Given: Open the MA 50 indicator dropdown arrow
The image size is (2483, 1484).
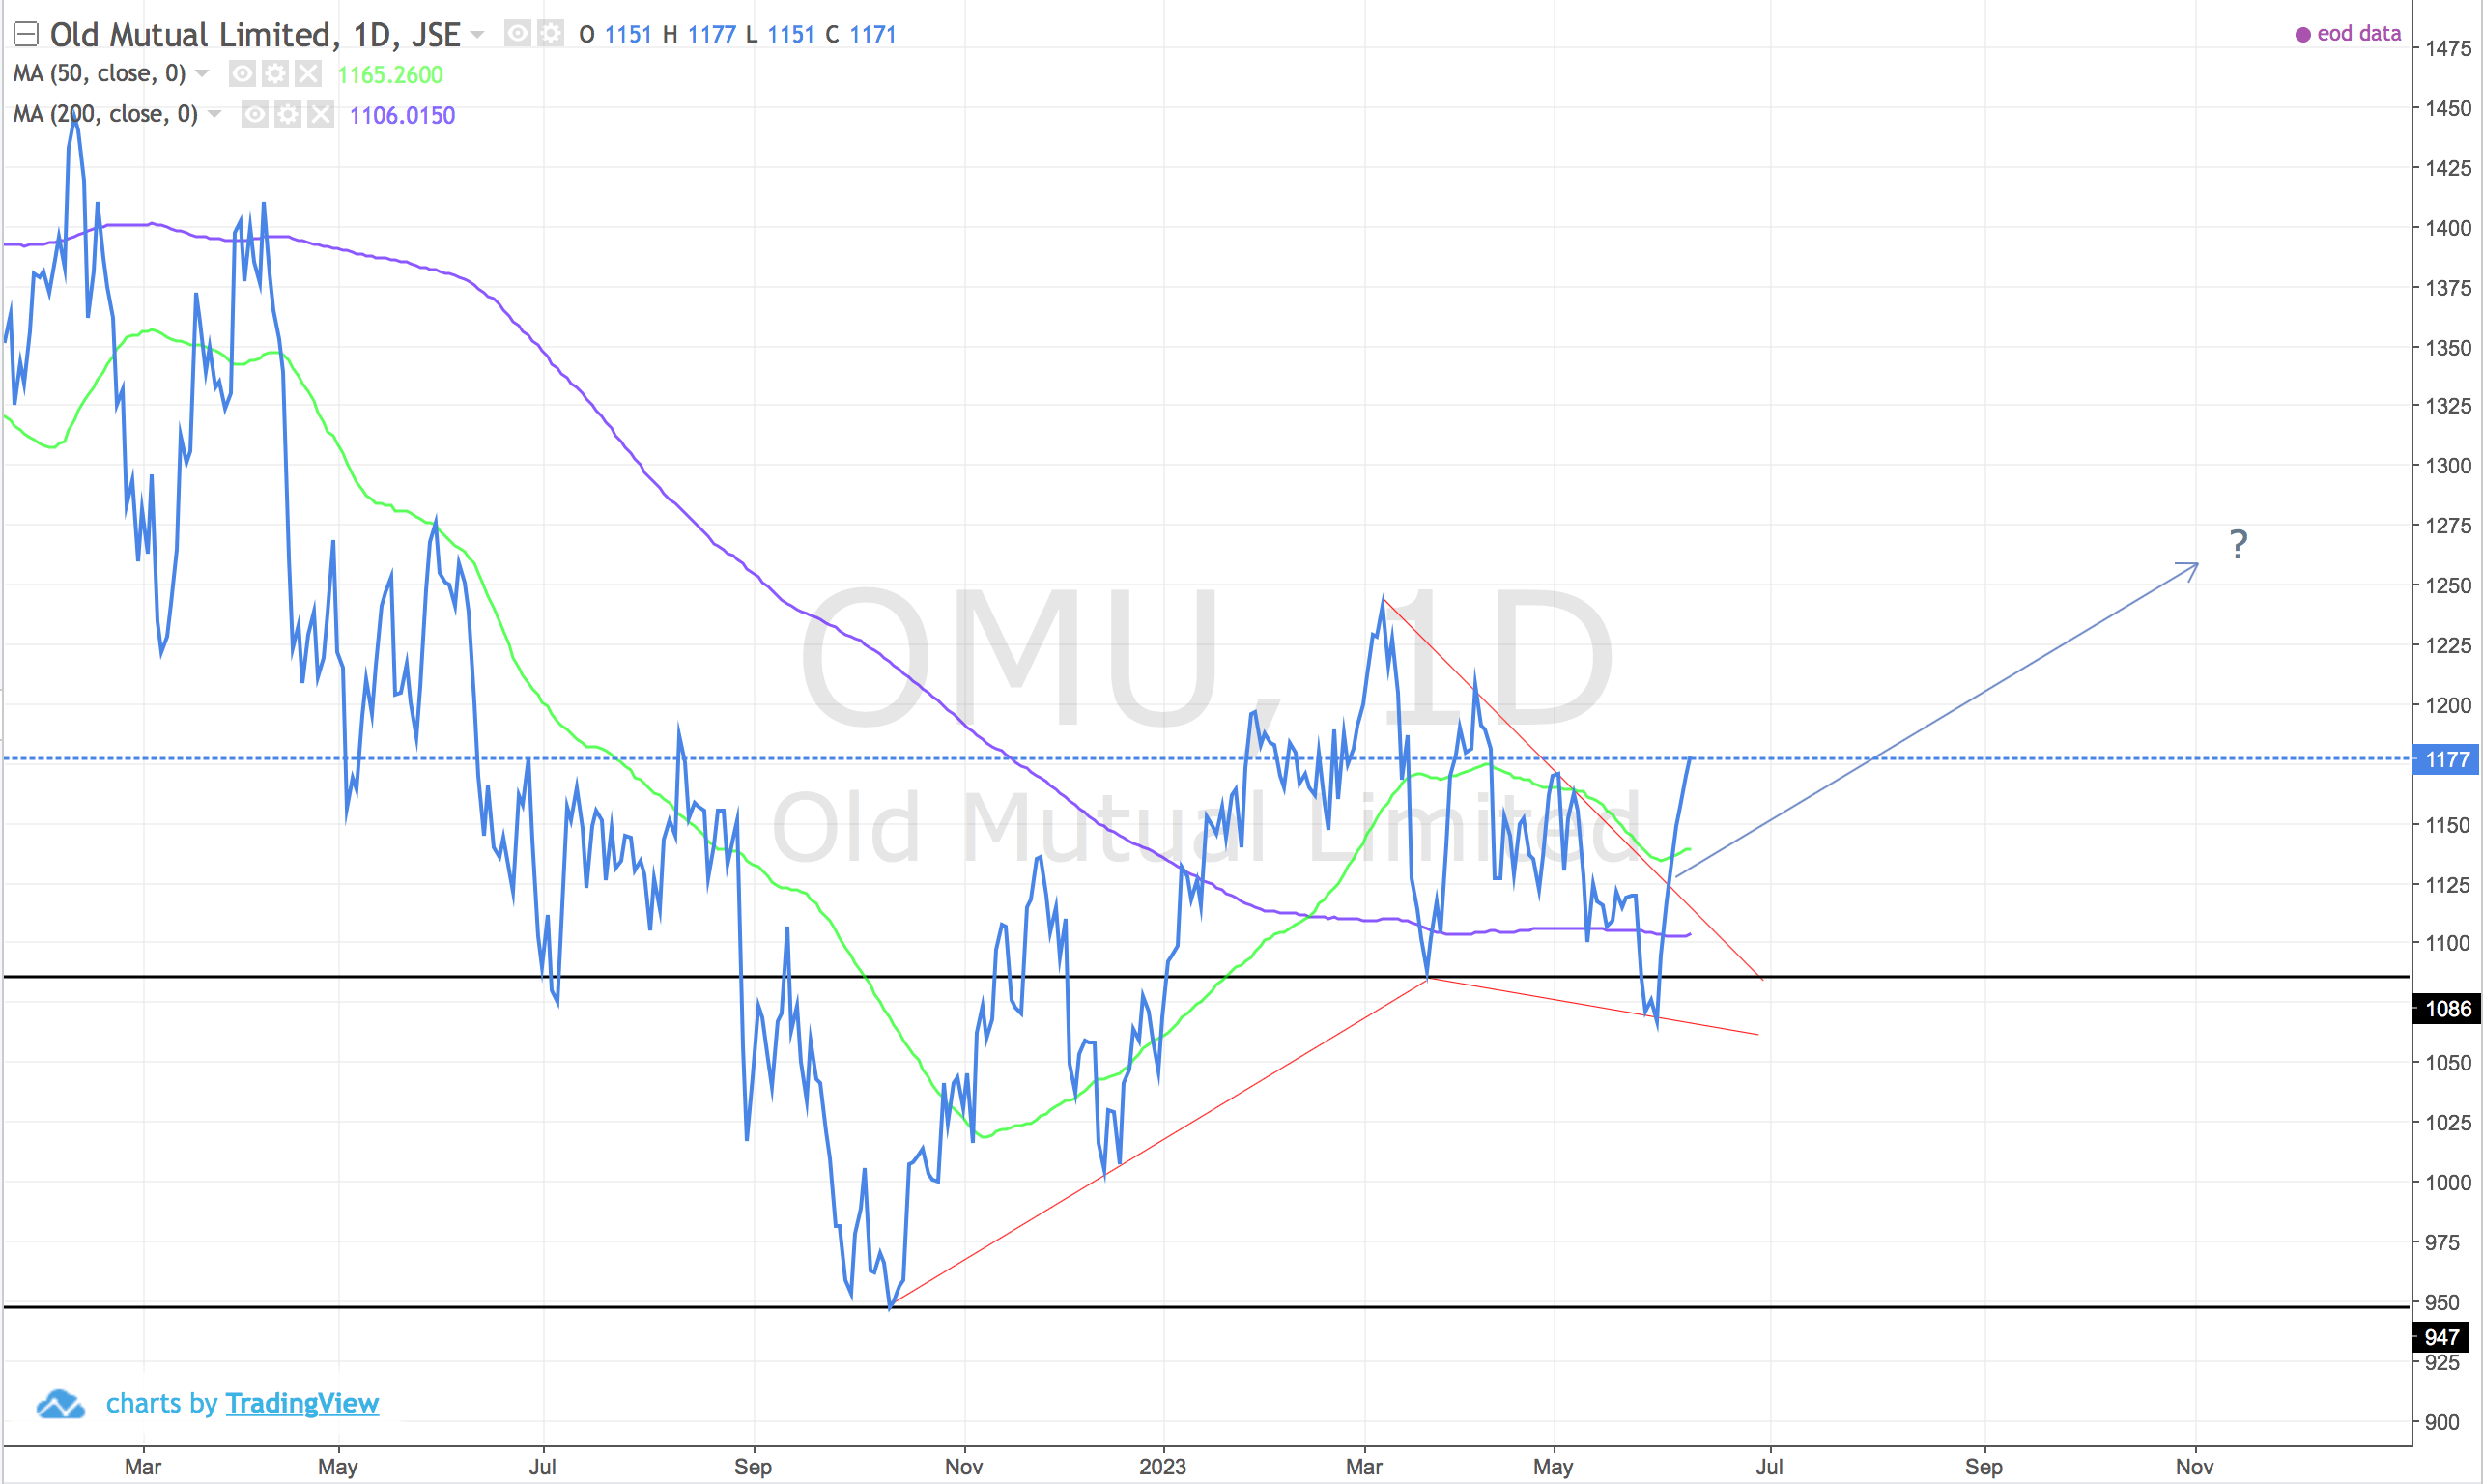Looking at the screenshot, I should [x=203, y=74].
